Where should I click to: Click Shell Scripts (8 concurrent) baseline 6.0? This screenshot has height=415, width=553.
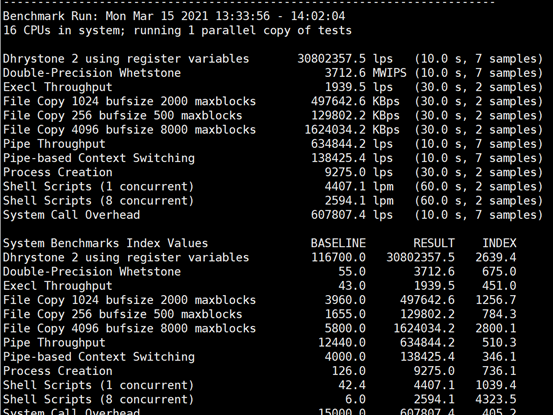[x=356, y=399]
